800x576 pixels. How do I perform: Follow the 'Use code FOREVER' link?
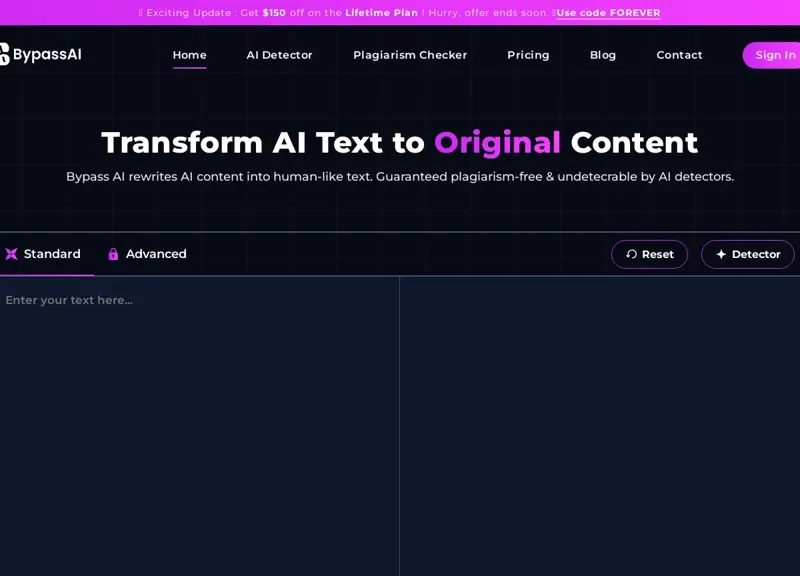(608, 13)
